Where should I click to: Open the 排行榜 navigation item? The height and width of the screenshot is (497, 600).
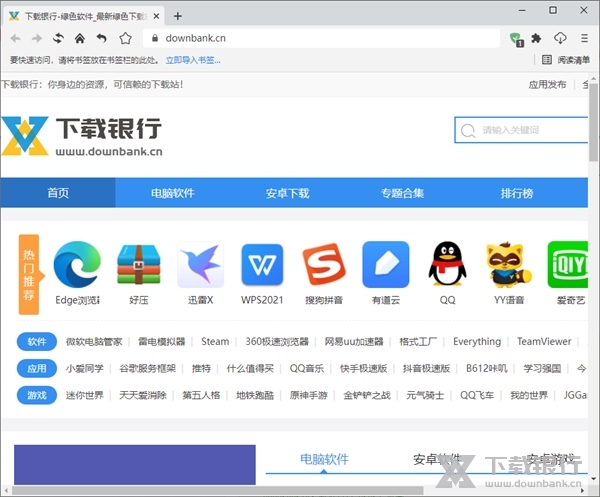point(517,193)
